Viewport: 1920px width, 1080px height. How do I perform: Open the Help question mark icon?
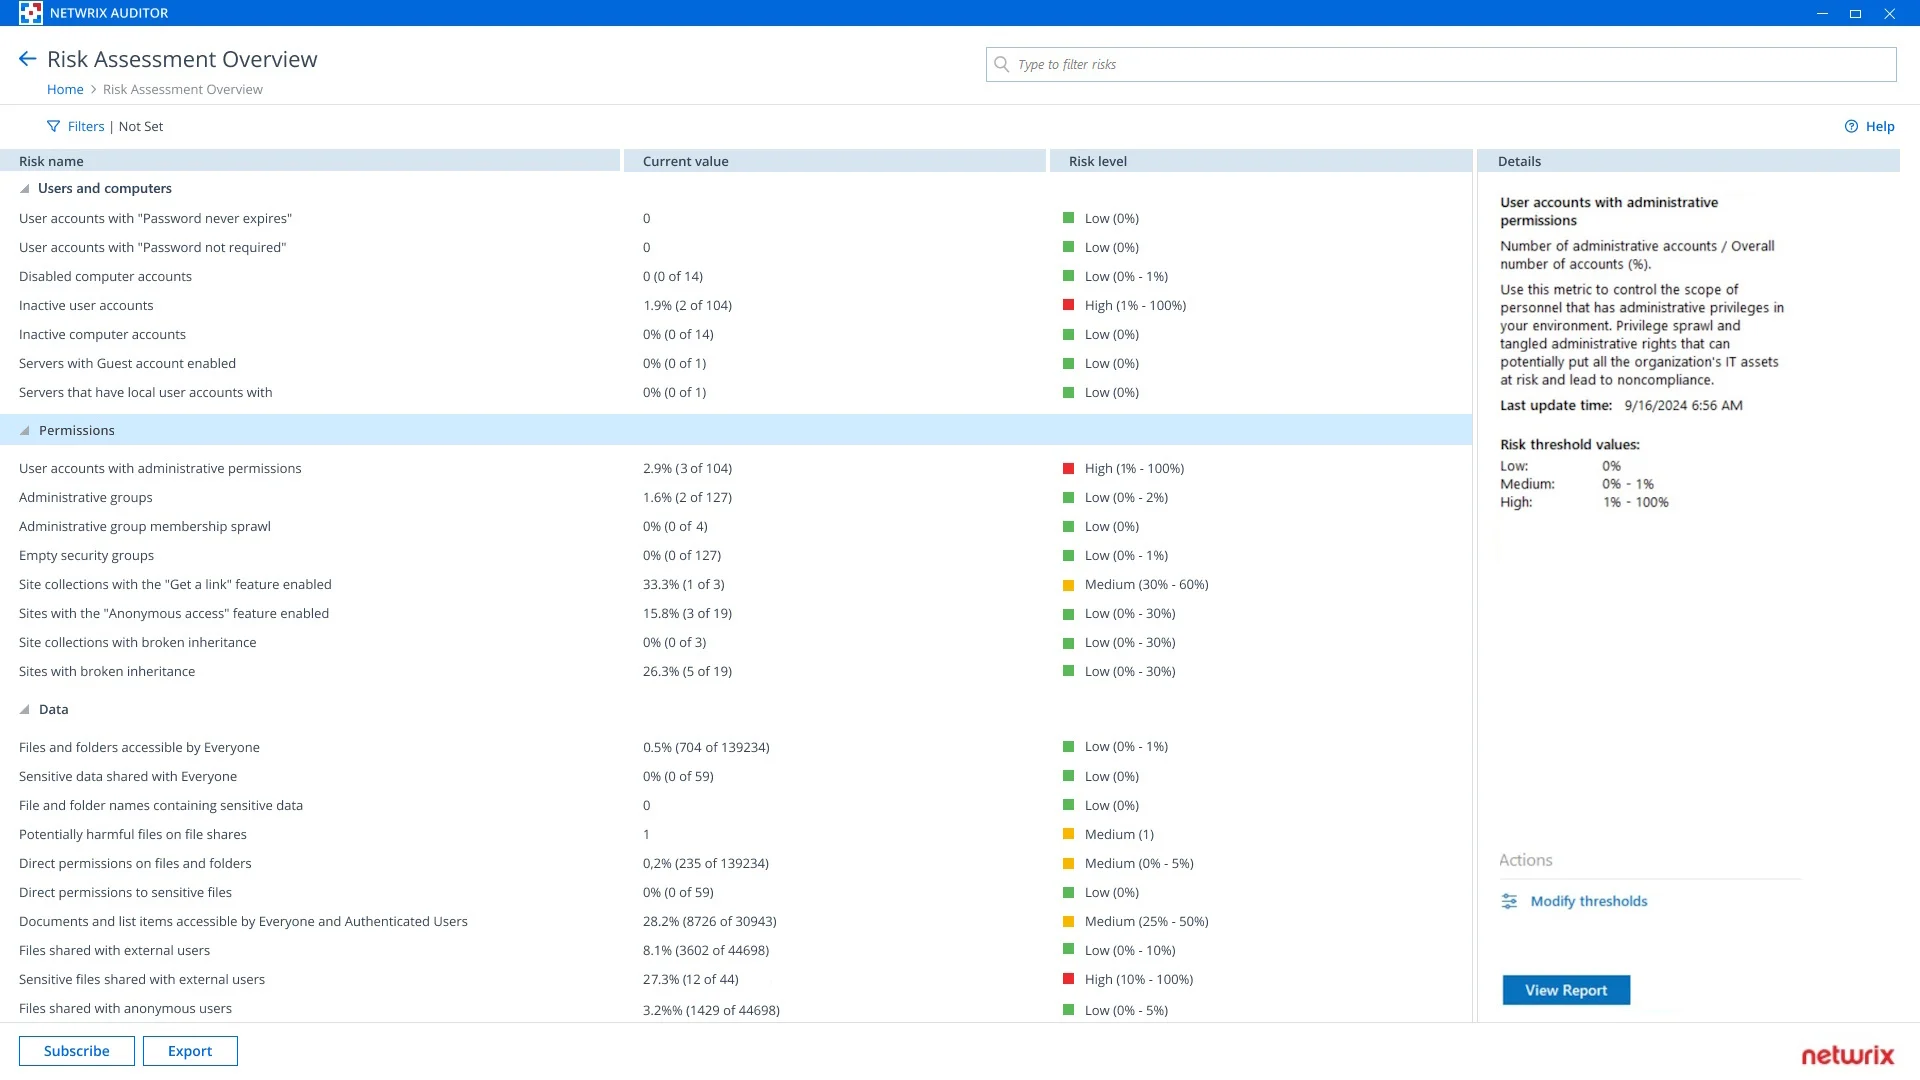click(1851, 127)
